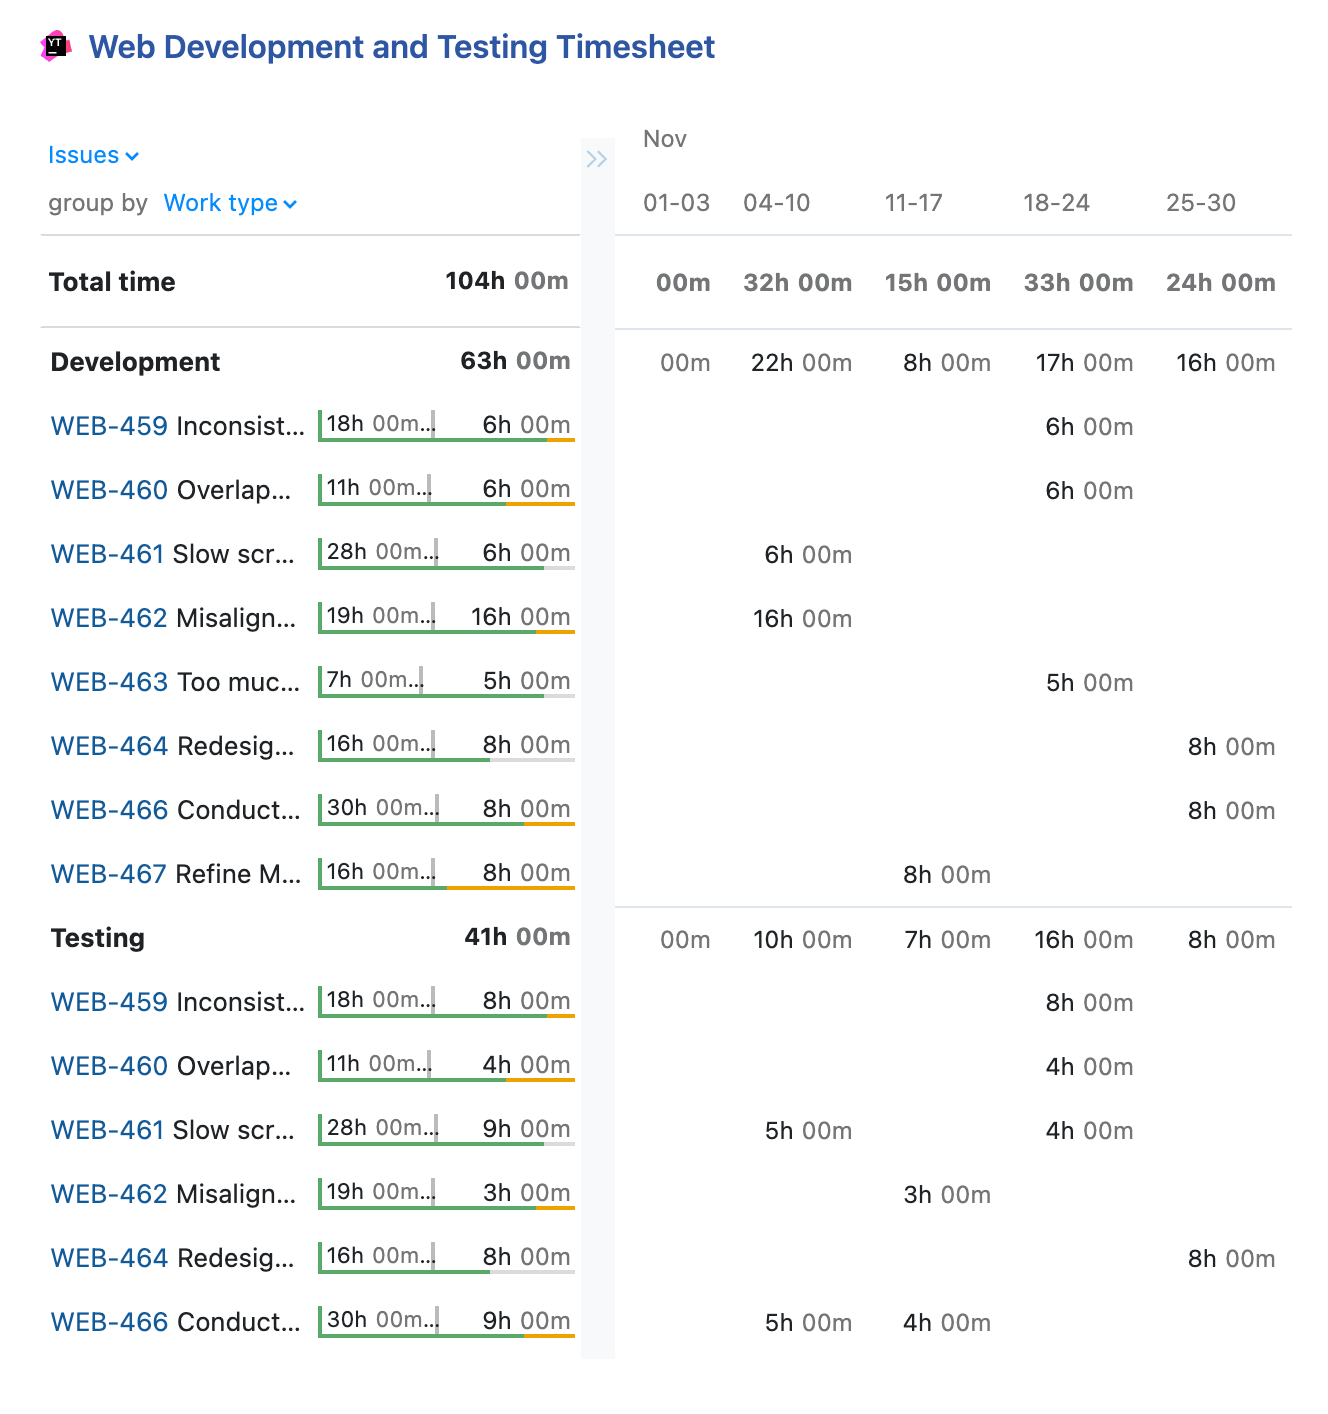
Task: Open WEB-467 Refine issue link
Action: click(x=108, y=874)
